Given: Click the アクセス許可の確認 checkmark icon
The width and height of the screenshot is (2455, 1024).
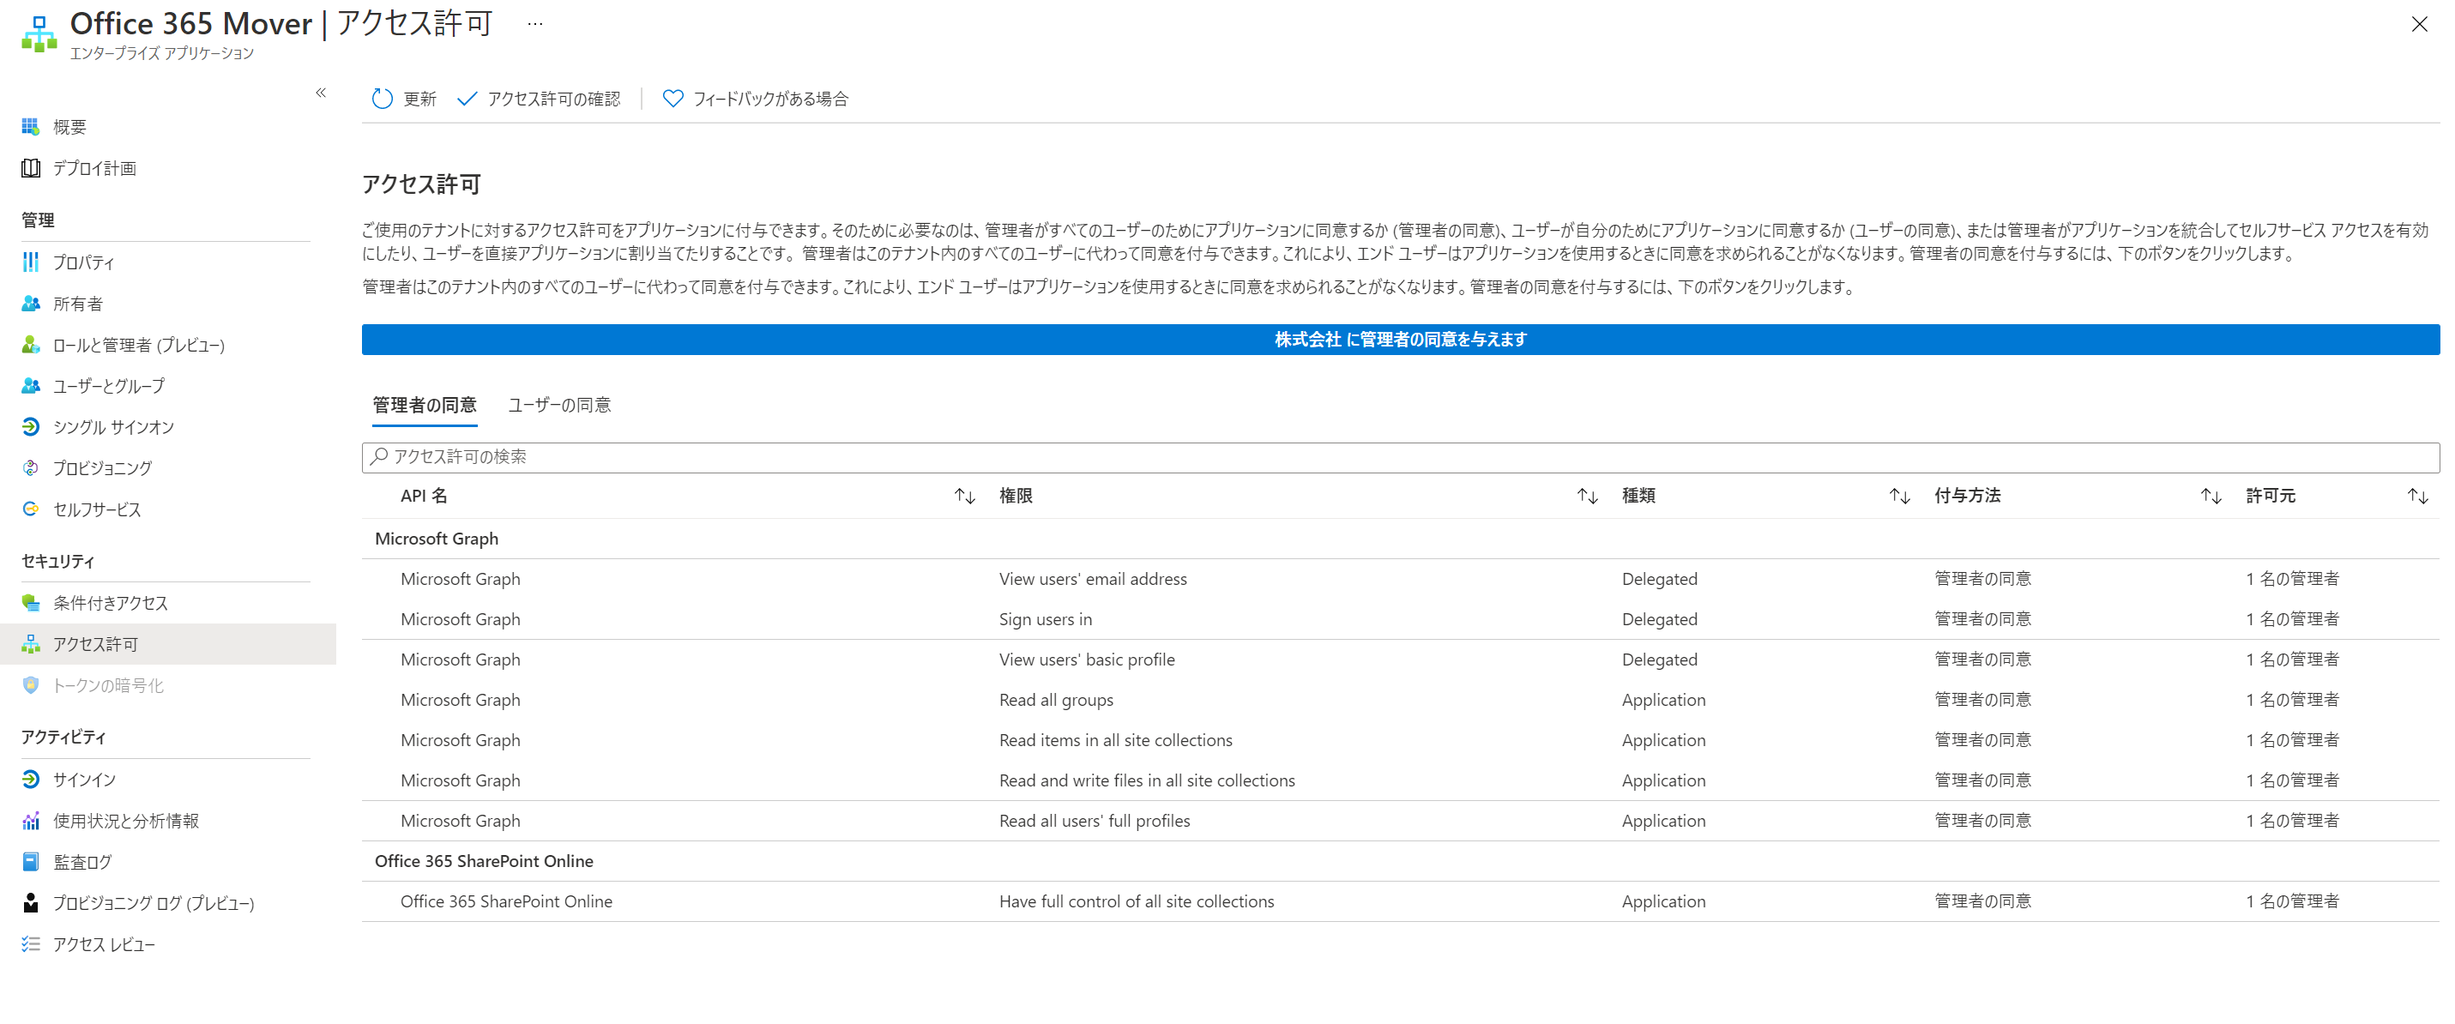Looking at the screenshot, I should [467, 99].
